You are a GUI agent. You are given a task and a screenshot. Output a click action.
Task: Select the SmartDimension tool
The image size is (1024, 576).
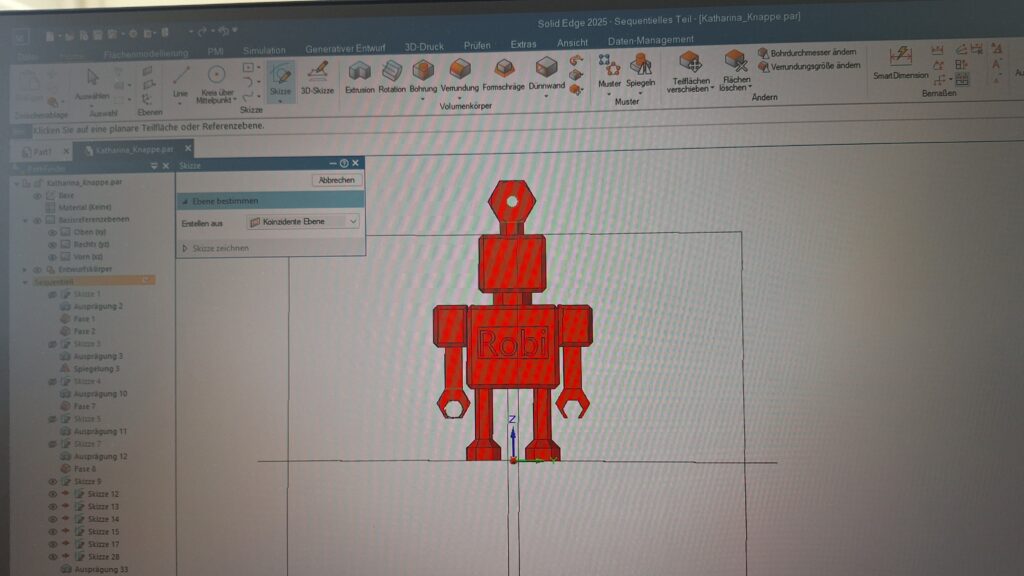tap(900, 59)
